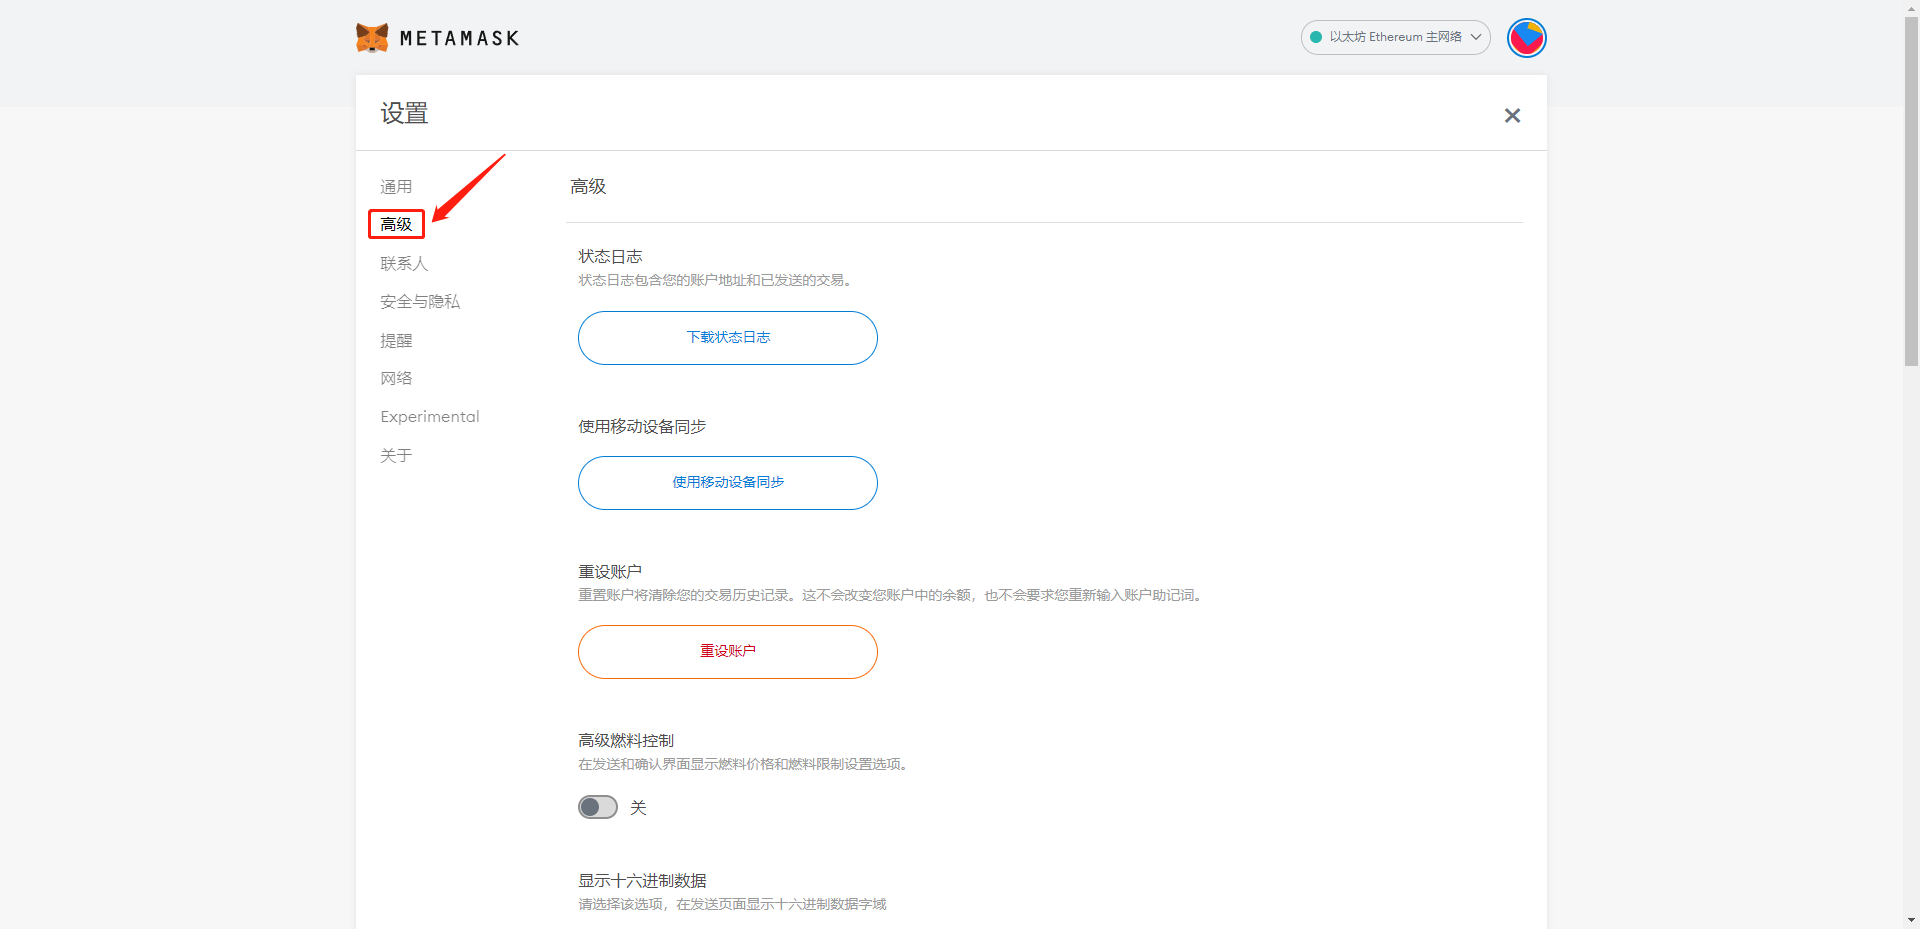Open the 安全与隐私 settings tab
The height and width of the screenshot is (929, 1920).
pos(420,302)
